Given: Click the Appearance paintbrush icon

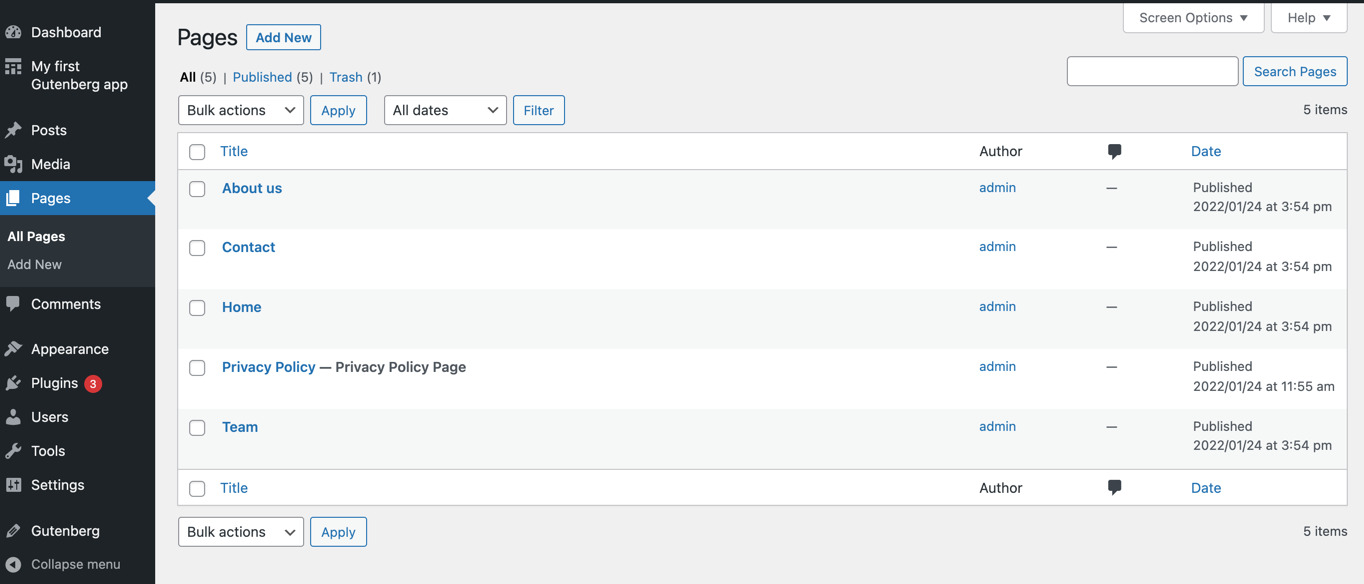Looking at the screenshot, I should coord(13,349).
